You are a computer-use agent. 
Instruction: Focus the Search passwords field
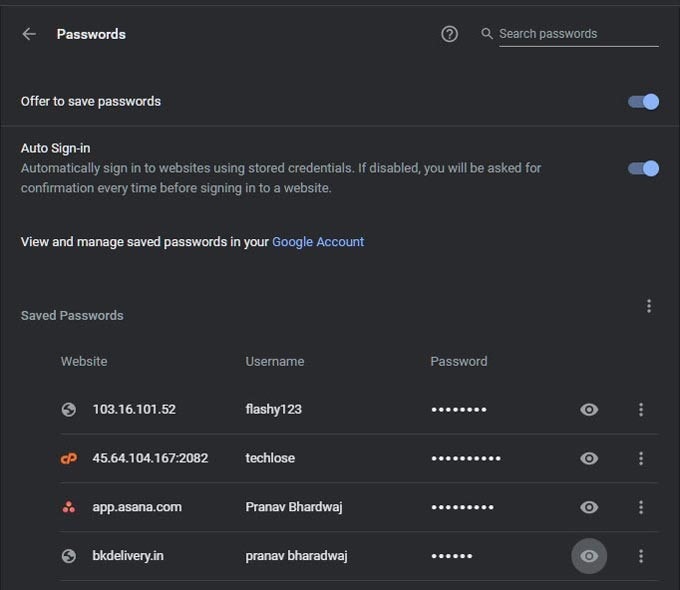[579, 34]
